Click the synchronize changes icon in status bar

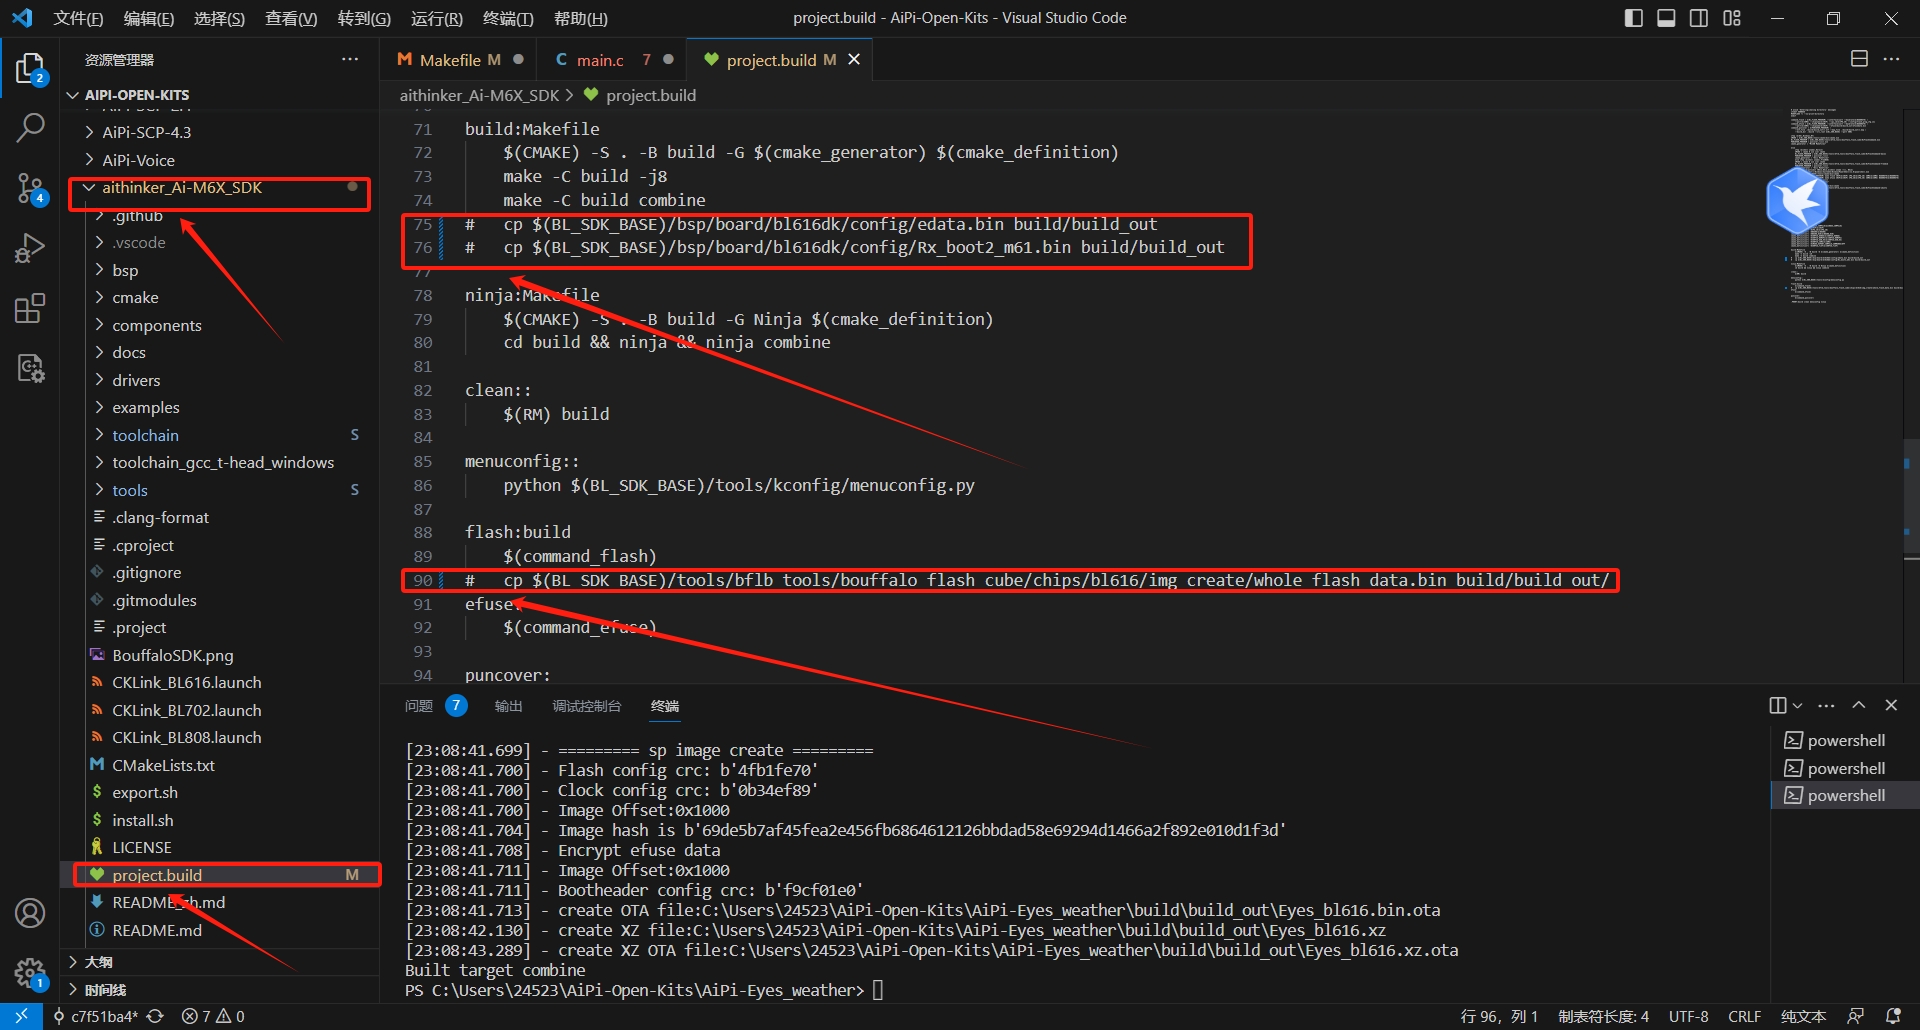point(156,1016)
